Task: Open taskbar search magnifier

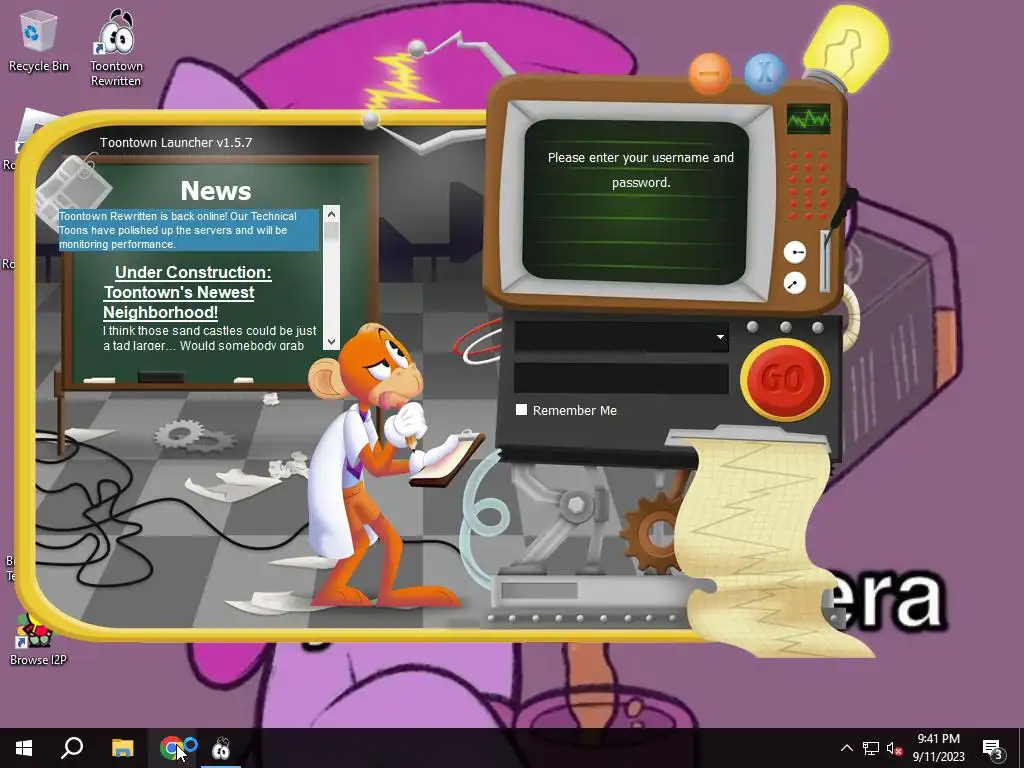Action: coord(72,748)
